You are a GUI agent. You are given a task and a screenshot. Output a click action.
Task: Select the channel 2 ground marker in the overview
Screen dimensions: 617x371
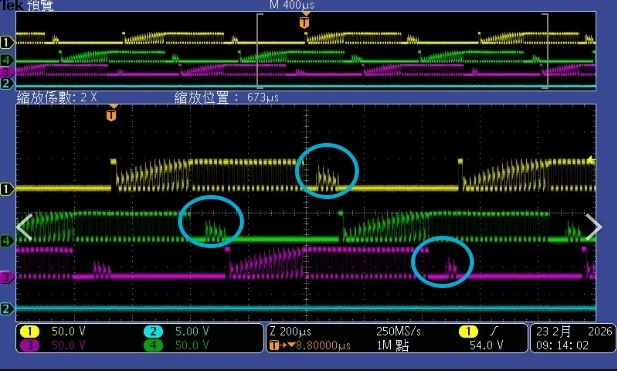[x=6, y=83]
